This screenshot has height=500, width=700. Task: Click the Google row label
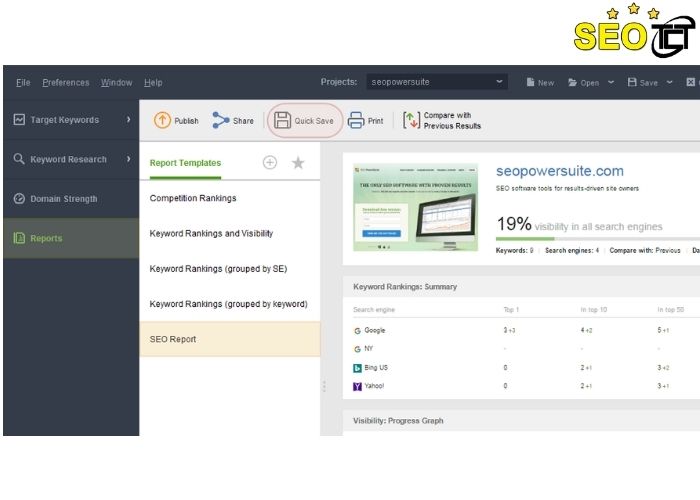(375, 330)
